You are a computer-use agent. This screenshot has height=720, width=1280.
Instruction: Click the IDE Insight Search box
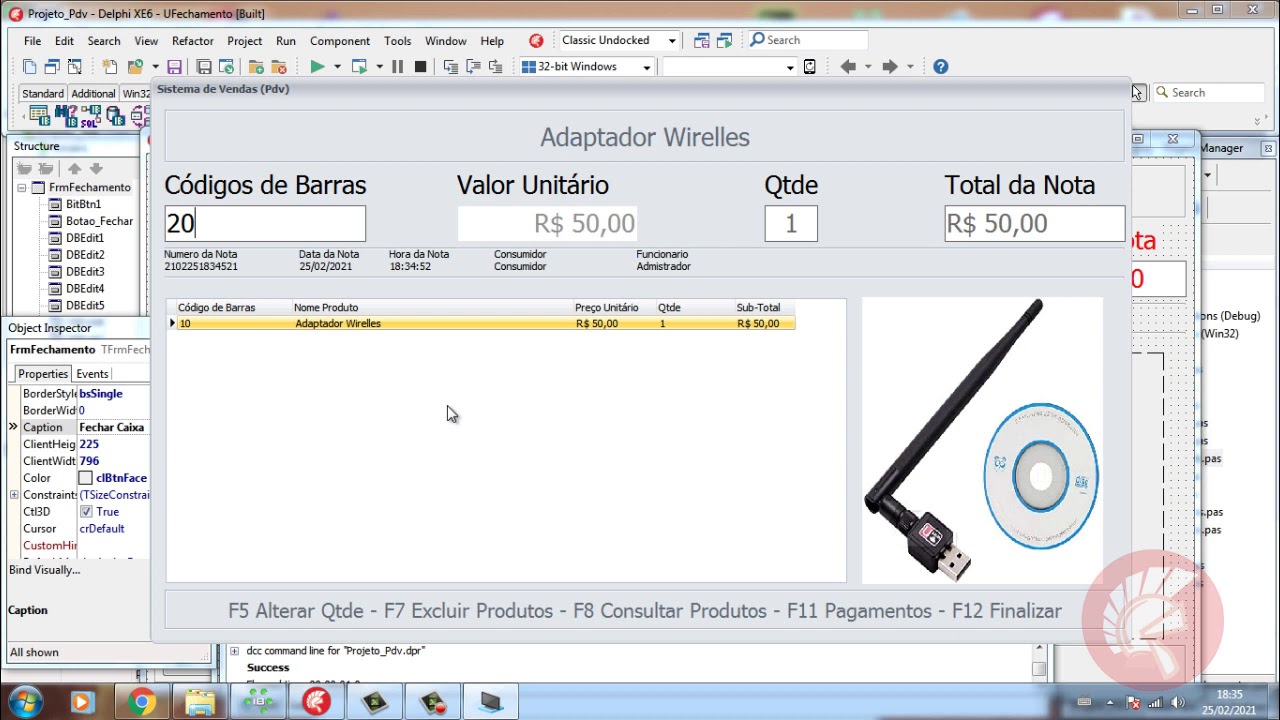[x=809, y=40]
